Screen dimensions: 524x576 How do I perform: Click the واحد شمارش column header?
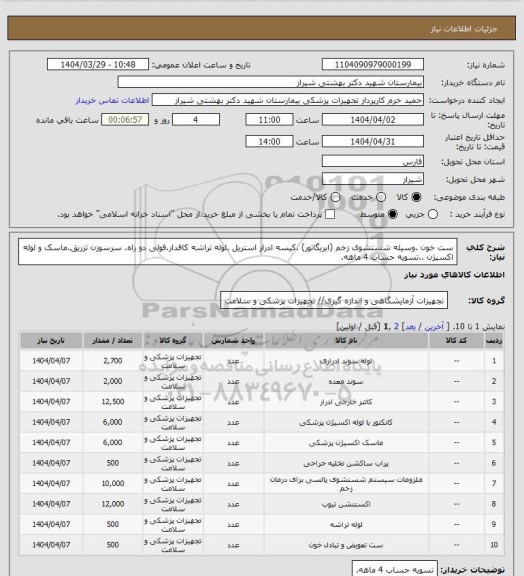(233, 341)
